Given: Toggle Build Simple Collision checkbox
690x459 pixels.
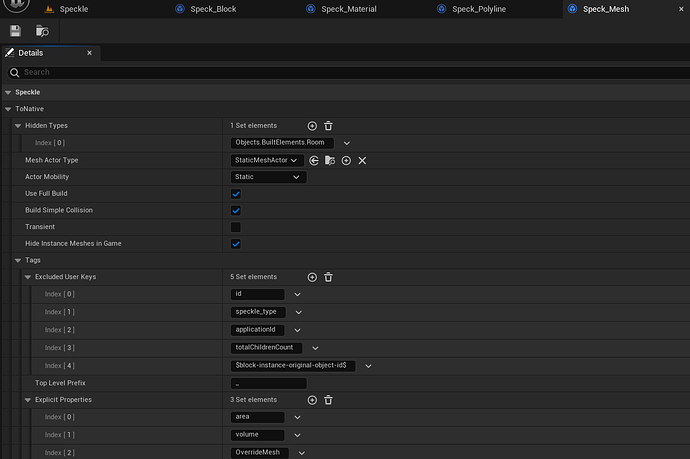Looking at the screenshot, I should point(236,211).
